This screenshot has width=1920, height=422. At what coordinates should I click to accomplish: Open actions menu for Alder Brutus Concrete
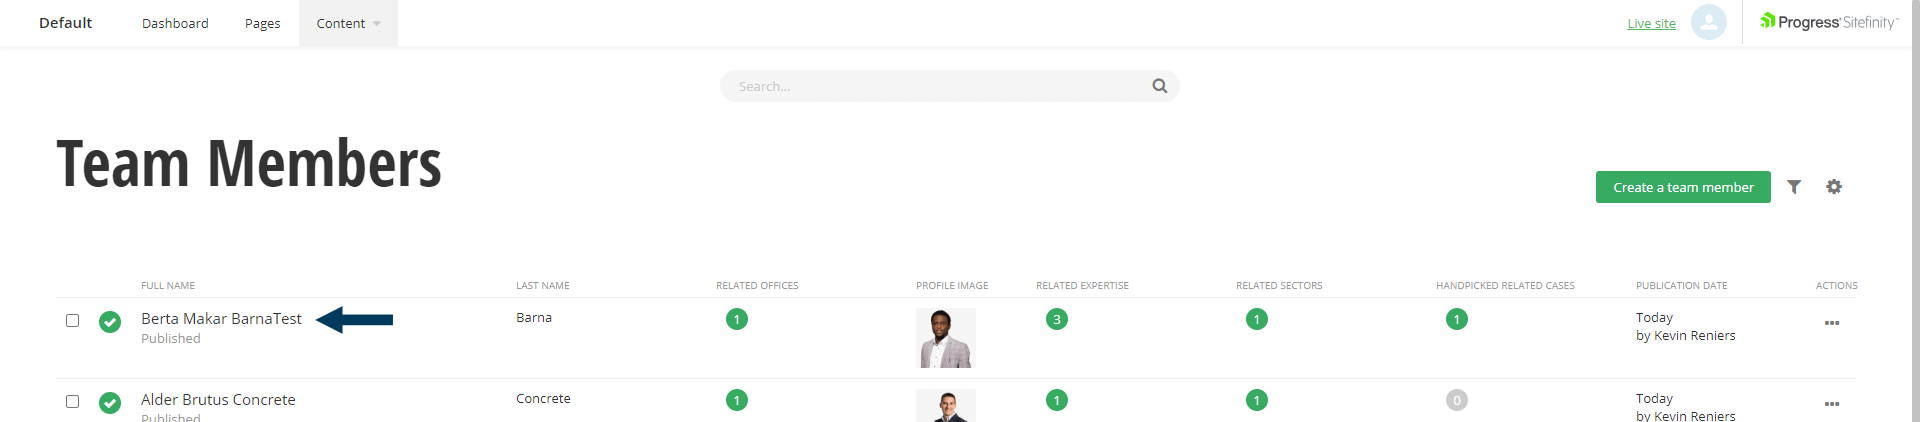point(1832,404)
